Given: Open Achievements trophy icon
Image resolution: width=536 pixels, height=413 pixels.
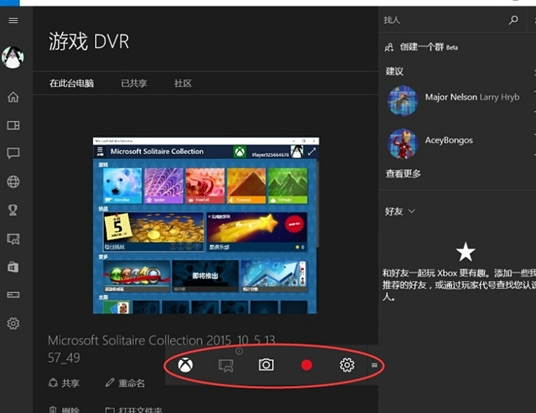Looking at the screenshot, I should tap(13, 210).
